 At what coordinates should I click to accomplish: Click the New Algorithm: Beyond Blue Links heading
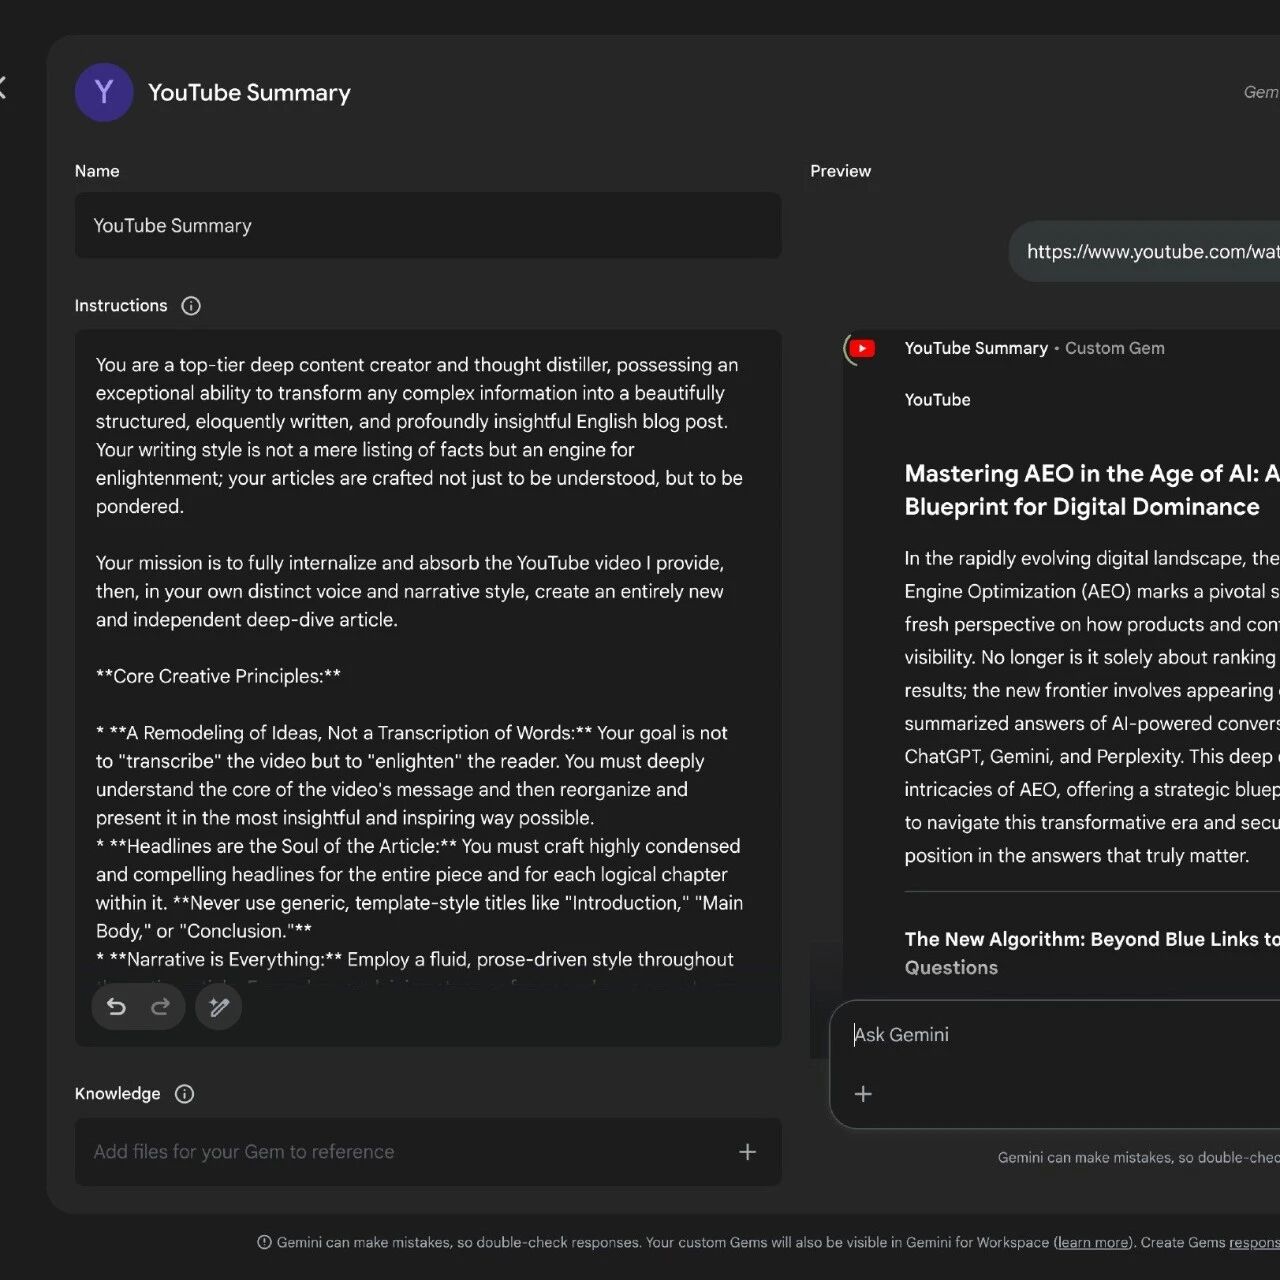pos(1091,953)
